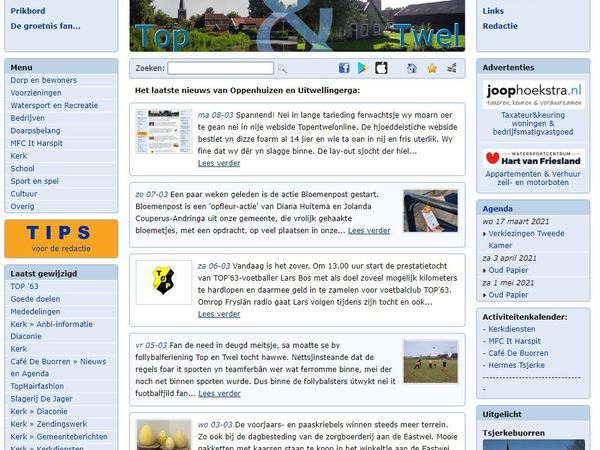Image resolution: width=600 pixels, height=450 pixels.
Task: Open Dorp en bewoners menu item
Action: [x=44, y=80]
